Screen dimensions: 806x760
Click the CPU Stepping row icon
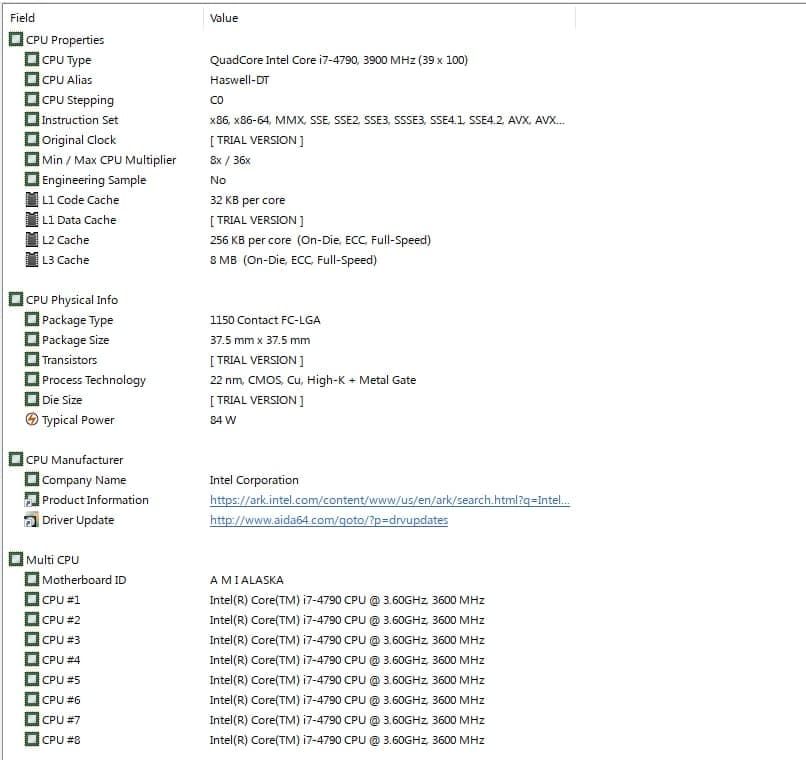point(32,99)
